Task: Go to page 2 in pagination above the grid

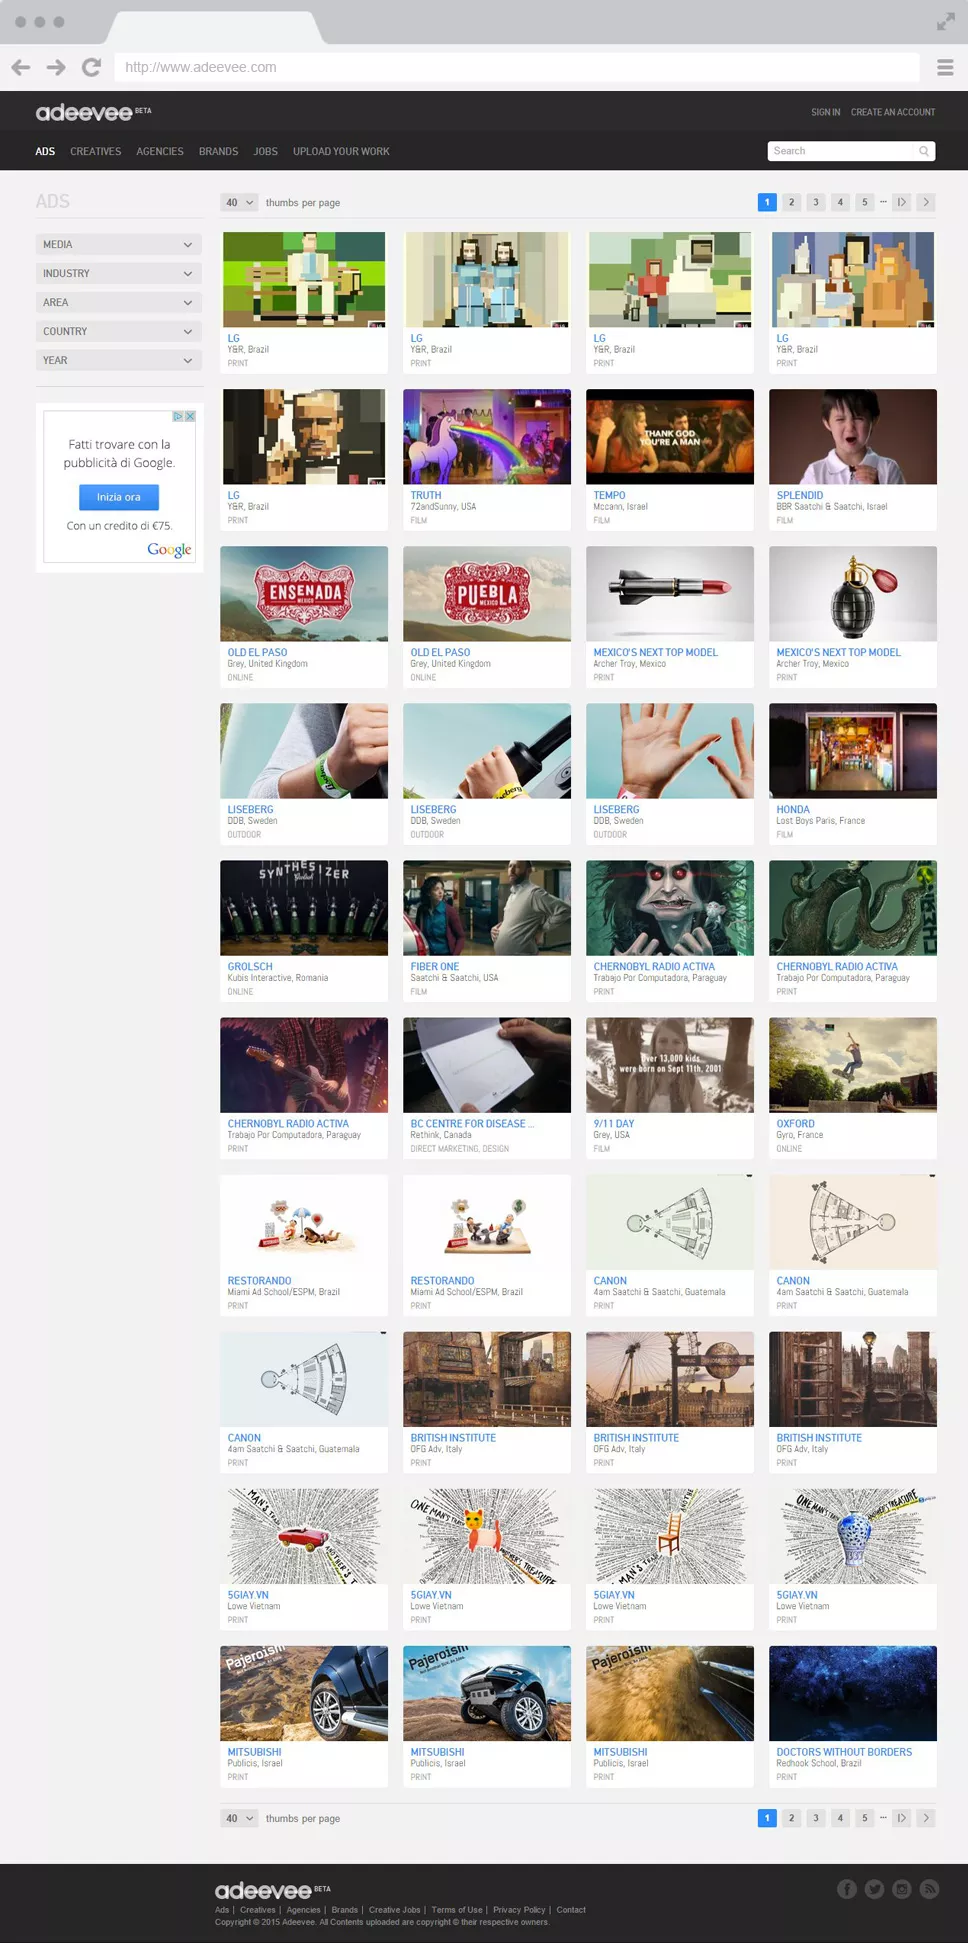Action: (x=791, y=202)
